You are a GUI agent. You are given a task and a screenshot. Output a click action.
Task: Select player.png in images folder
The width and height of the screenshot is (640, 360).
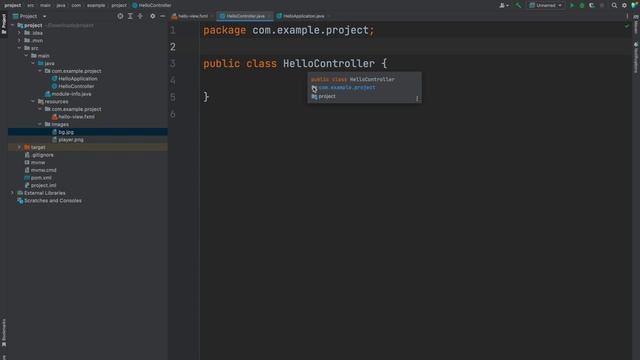point(71,140)
